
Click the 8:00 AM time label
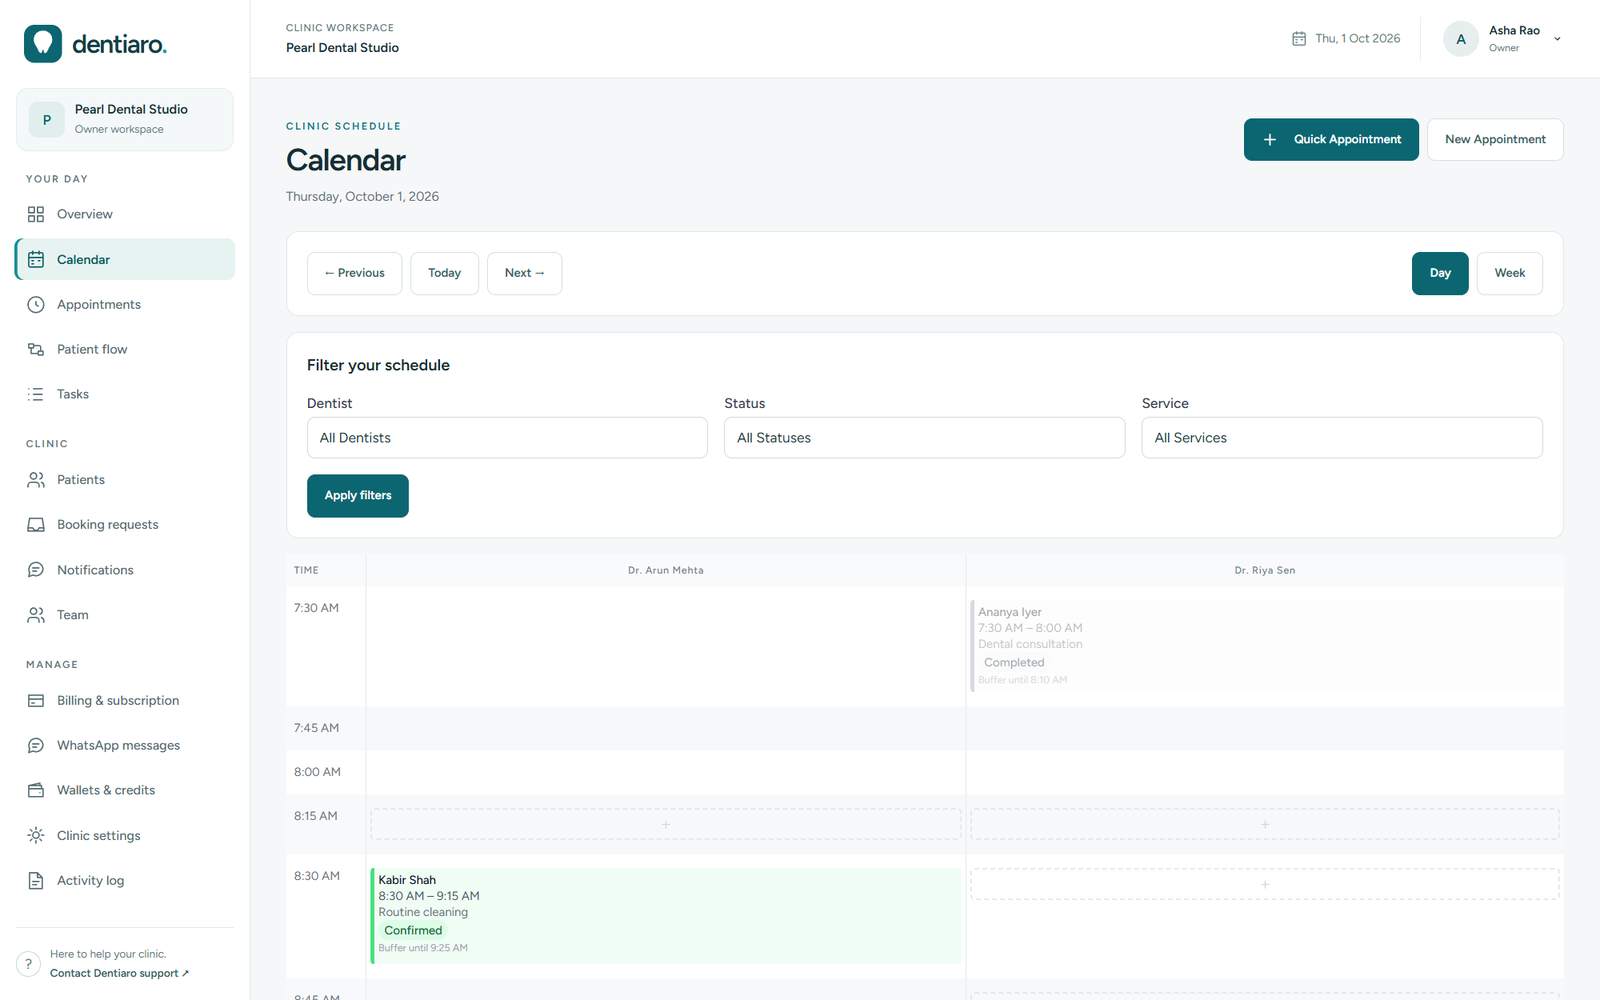[x=317, y=772]
